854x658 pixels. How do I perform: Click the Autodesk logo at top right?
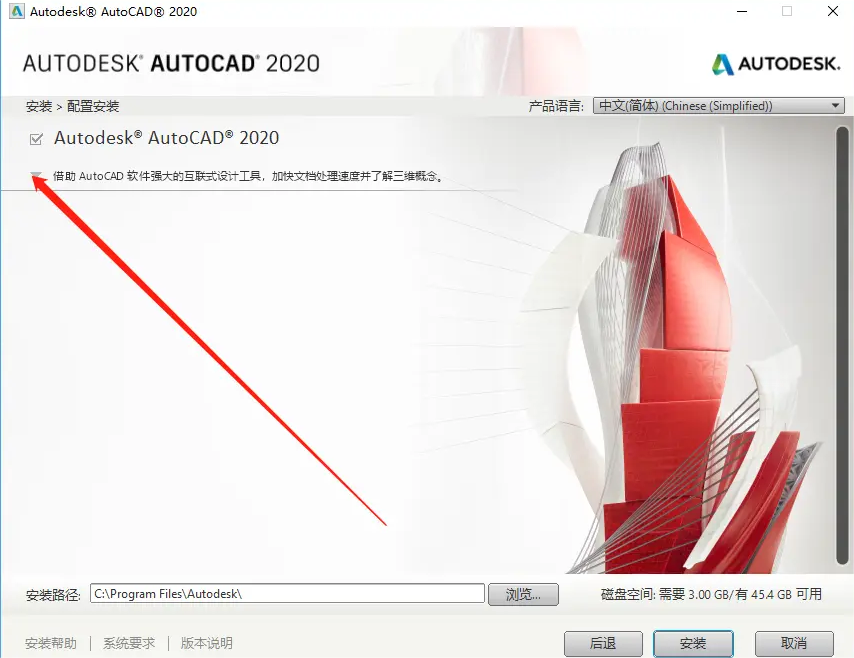pyautogui.click(x=776, y=64)
